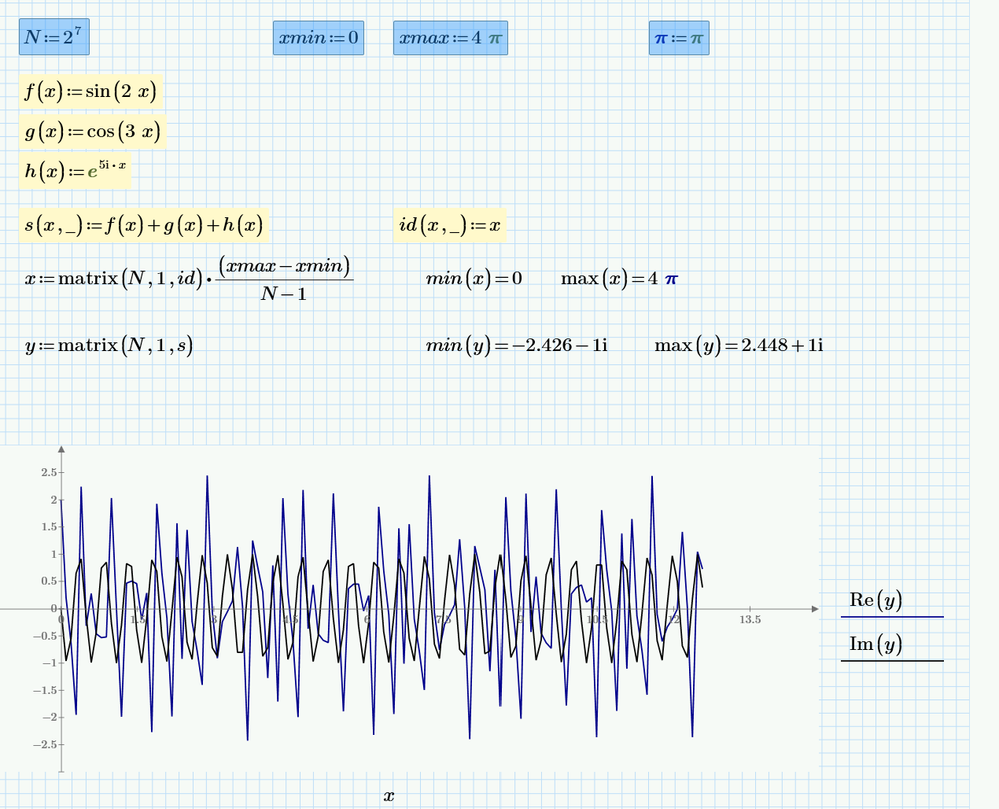The height and width of the screenshot is (809, 999).
Task: Select the min(y) evaluation result
Action: click(516, 346)
